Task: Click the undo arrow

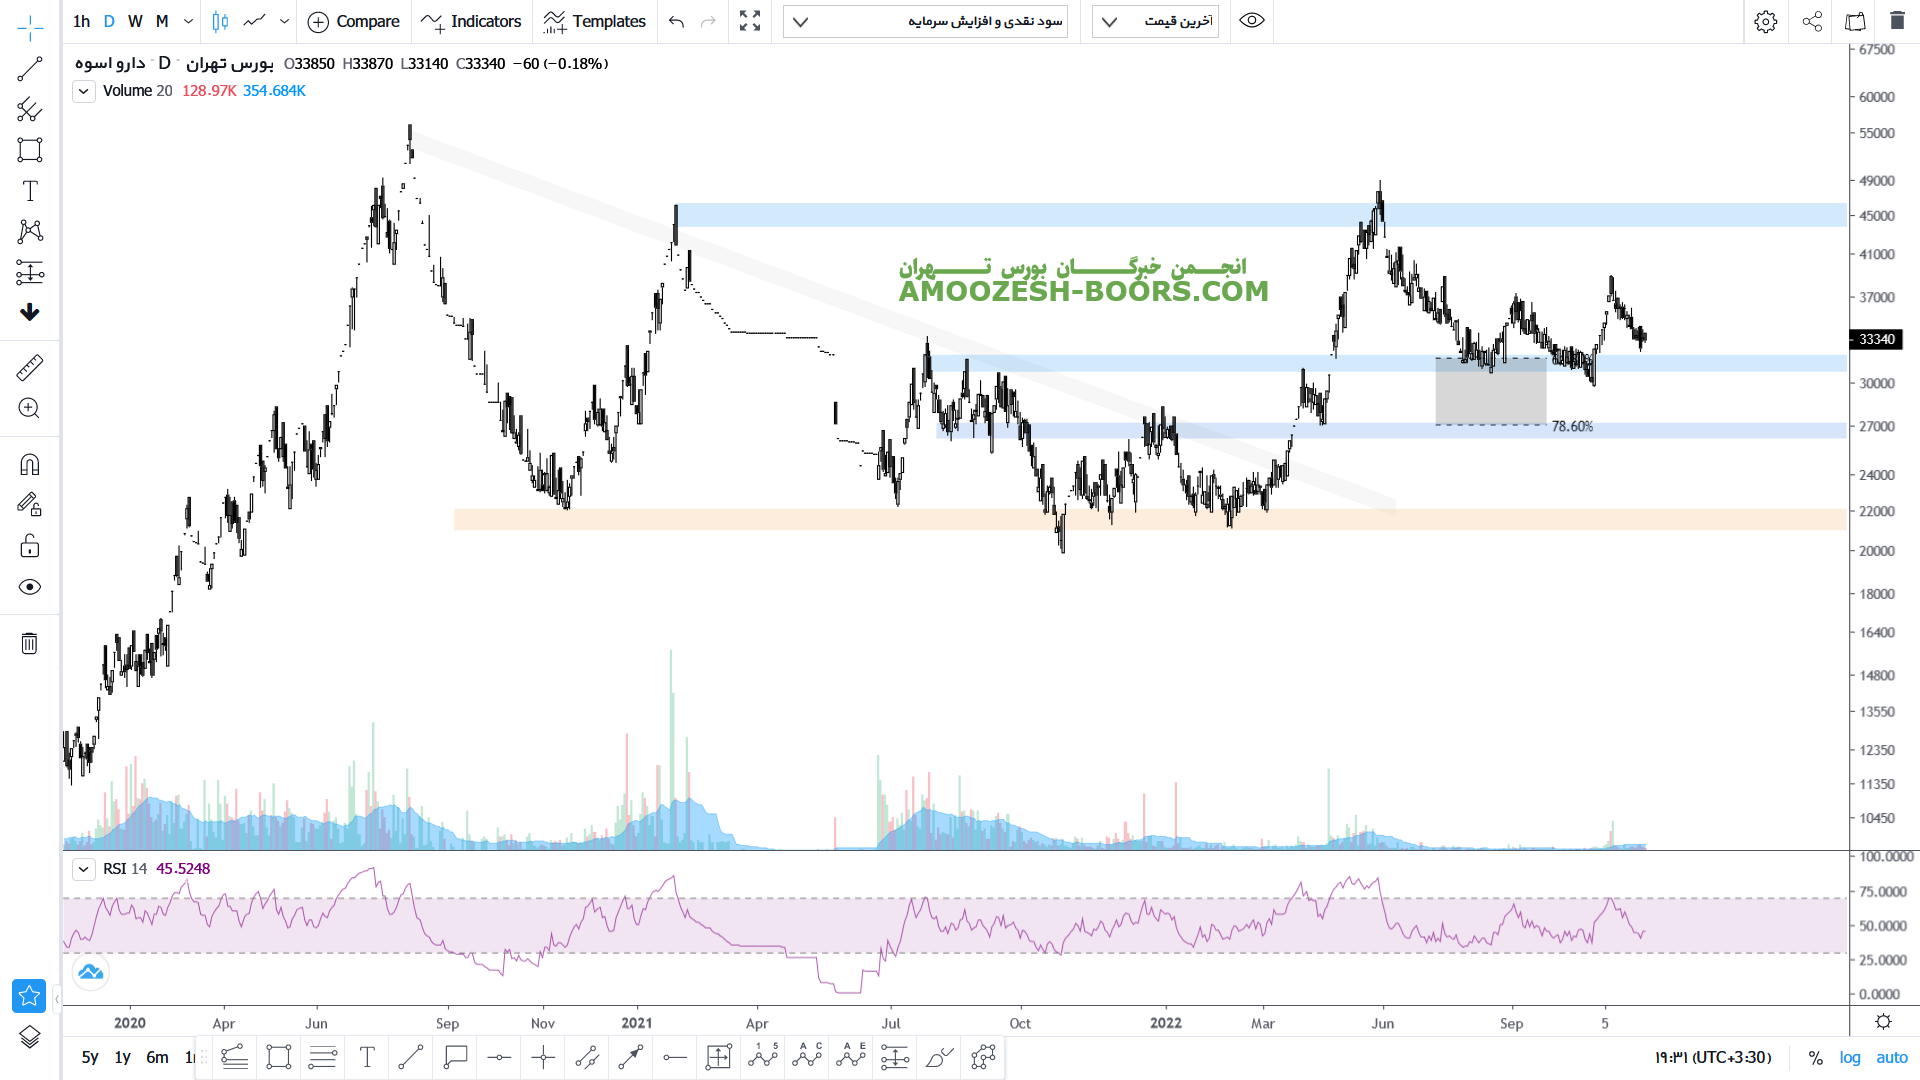Action: coord(677,21)
